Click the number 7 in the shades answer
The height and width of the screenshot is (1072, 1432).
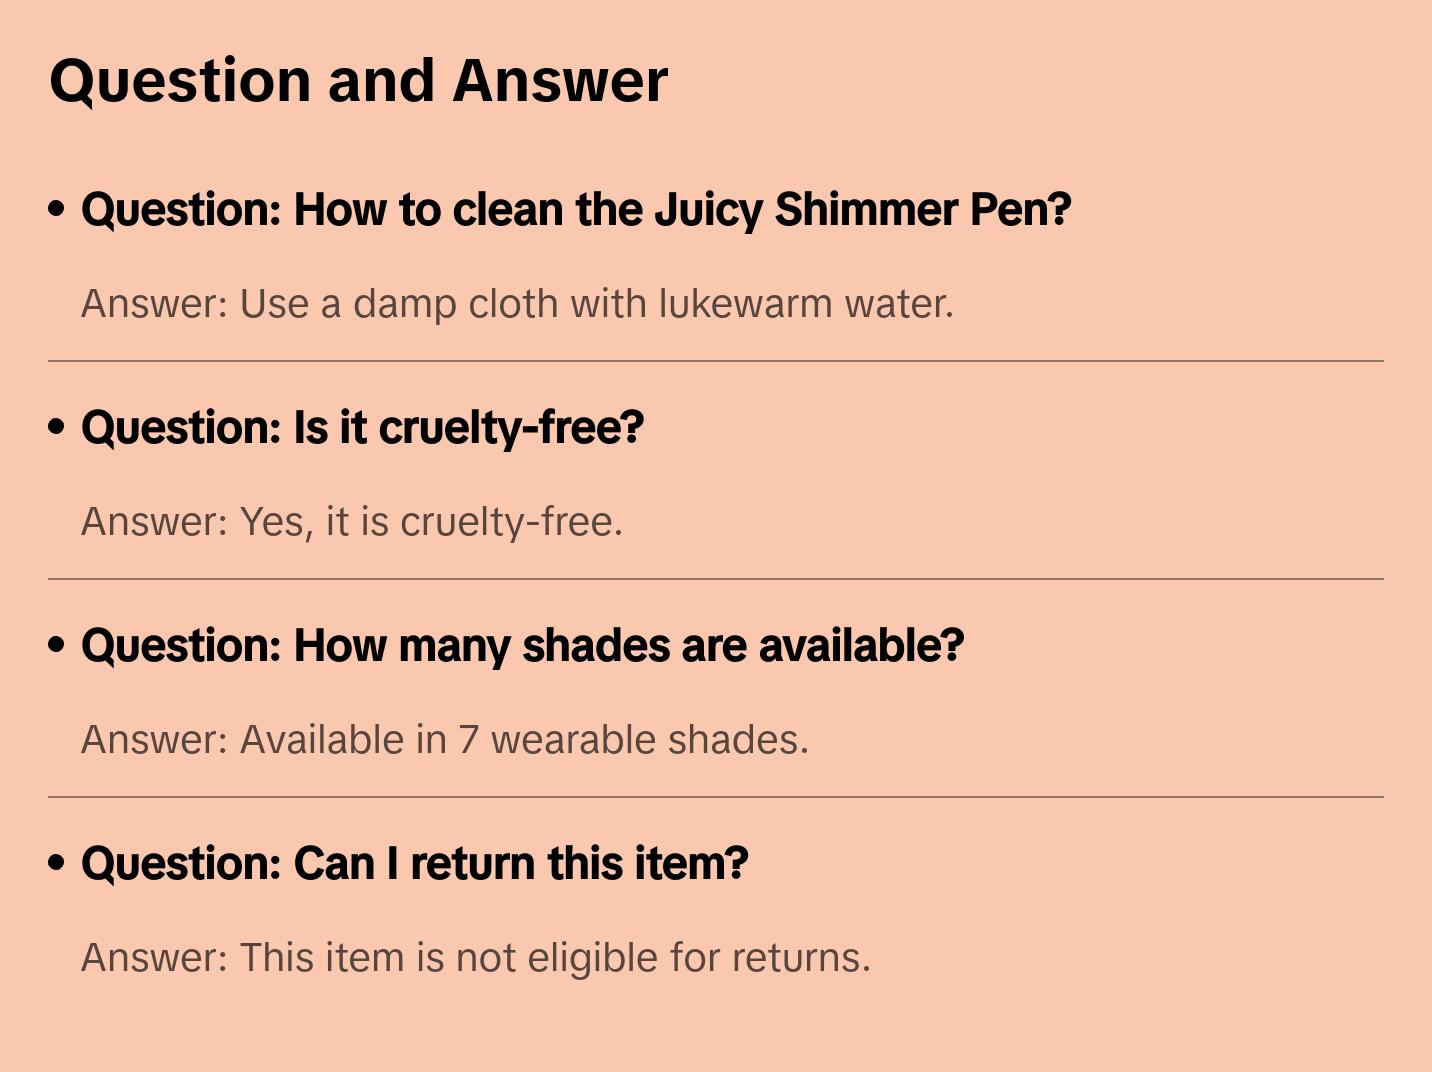pyautogui.click(x=468, y=740)
